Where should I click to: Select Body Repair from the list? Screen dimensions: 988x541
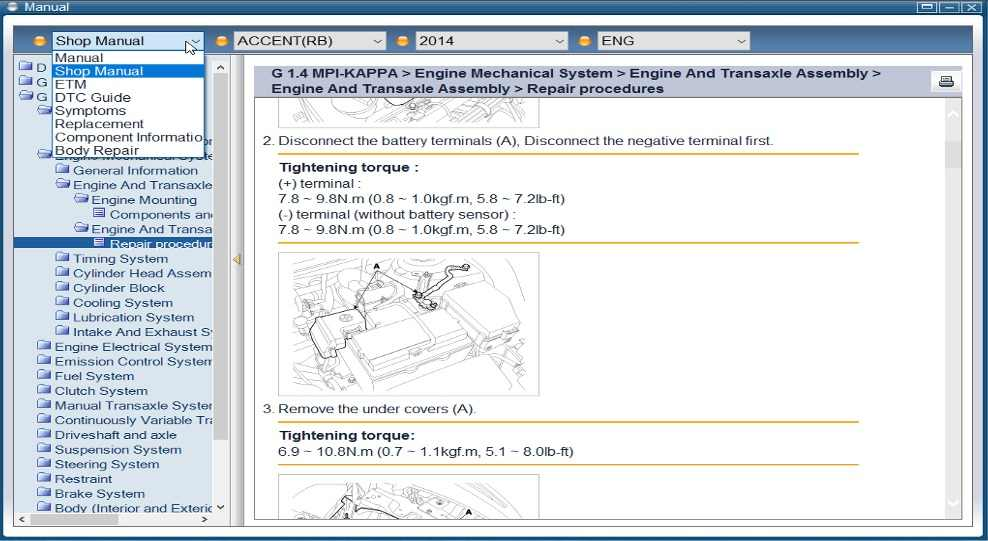coord(96,151)
